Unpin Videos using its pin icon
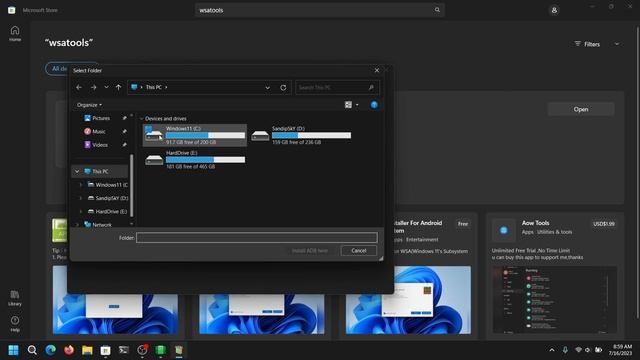Image resolution: width=640 pixels, height=360 pixels. pos(124,144)
